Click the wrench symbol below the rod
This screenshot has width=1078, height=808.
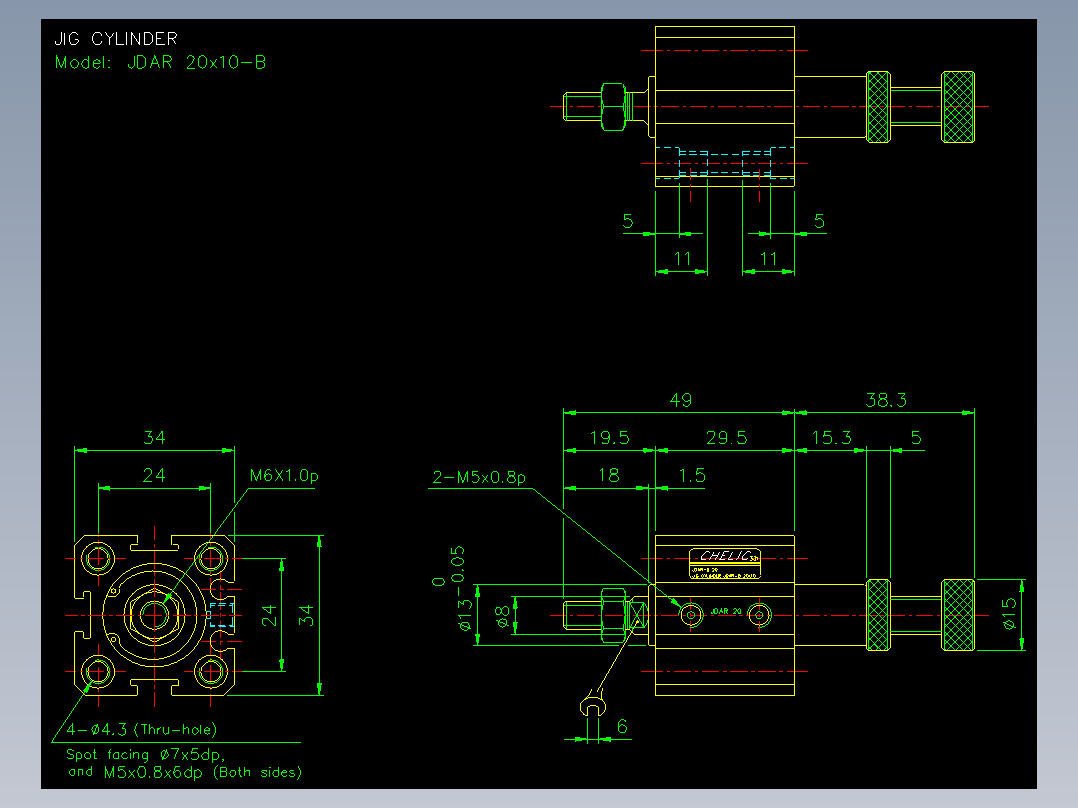(x=593, y=703)
